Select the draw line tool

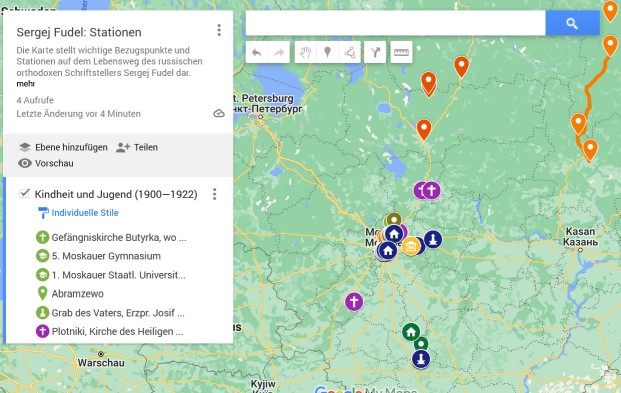click(x=350, y=52)
